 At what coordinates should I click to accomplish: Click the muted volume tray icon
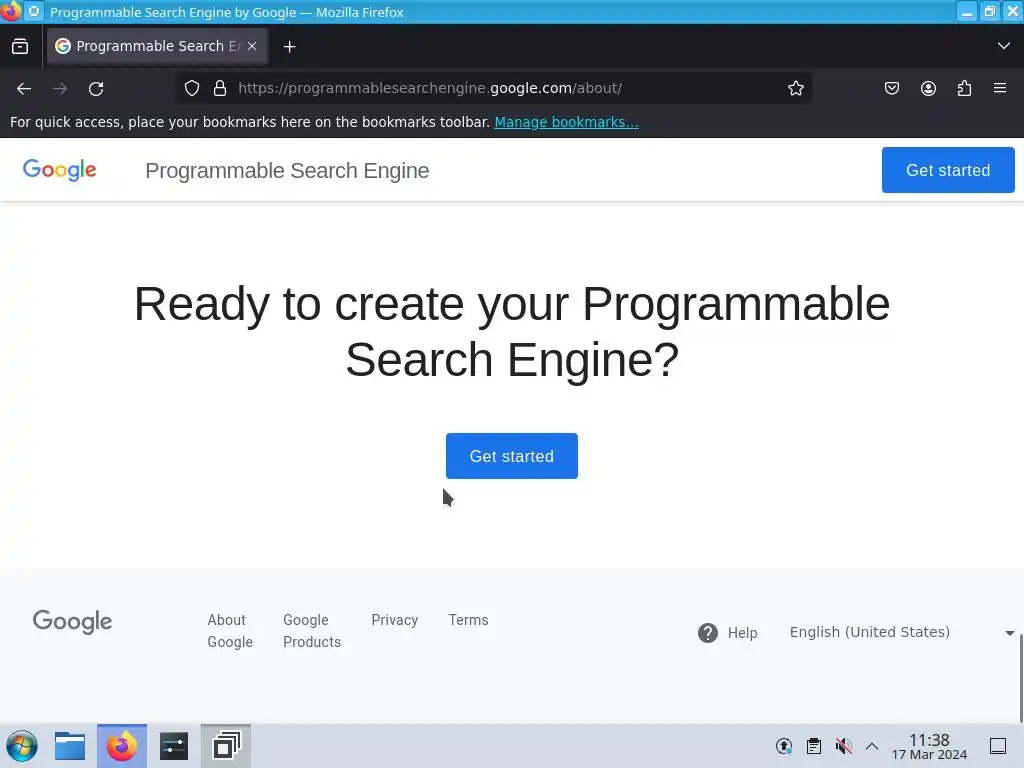coord(844,746)
